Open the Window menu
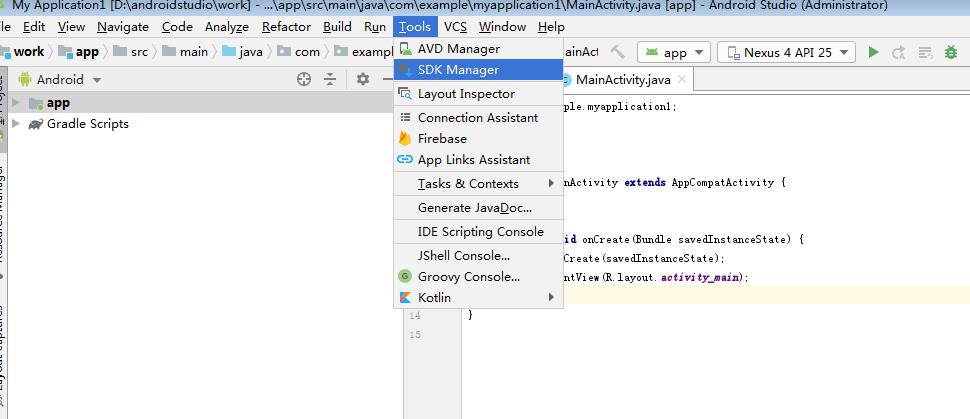 point(502,27)
